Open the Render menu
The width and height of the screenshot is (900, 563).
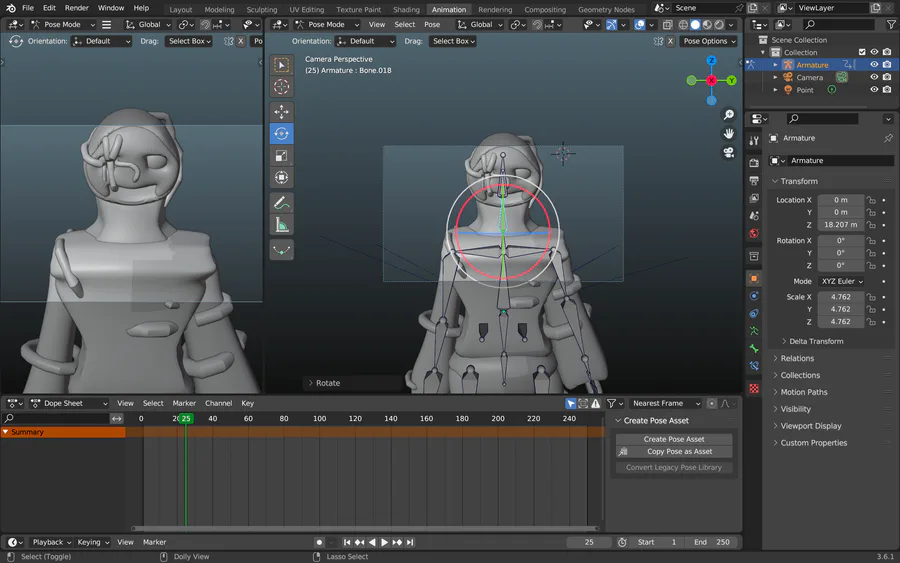[77, 8]
